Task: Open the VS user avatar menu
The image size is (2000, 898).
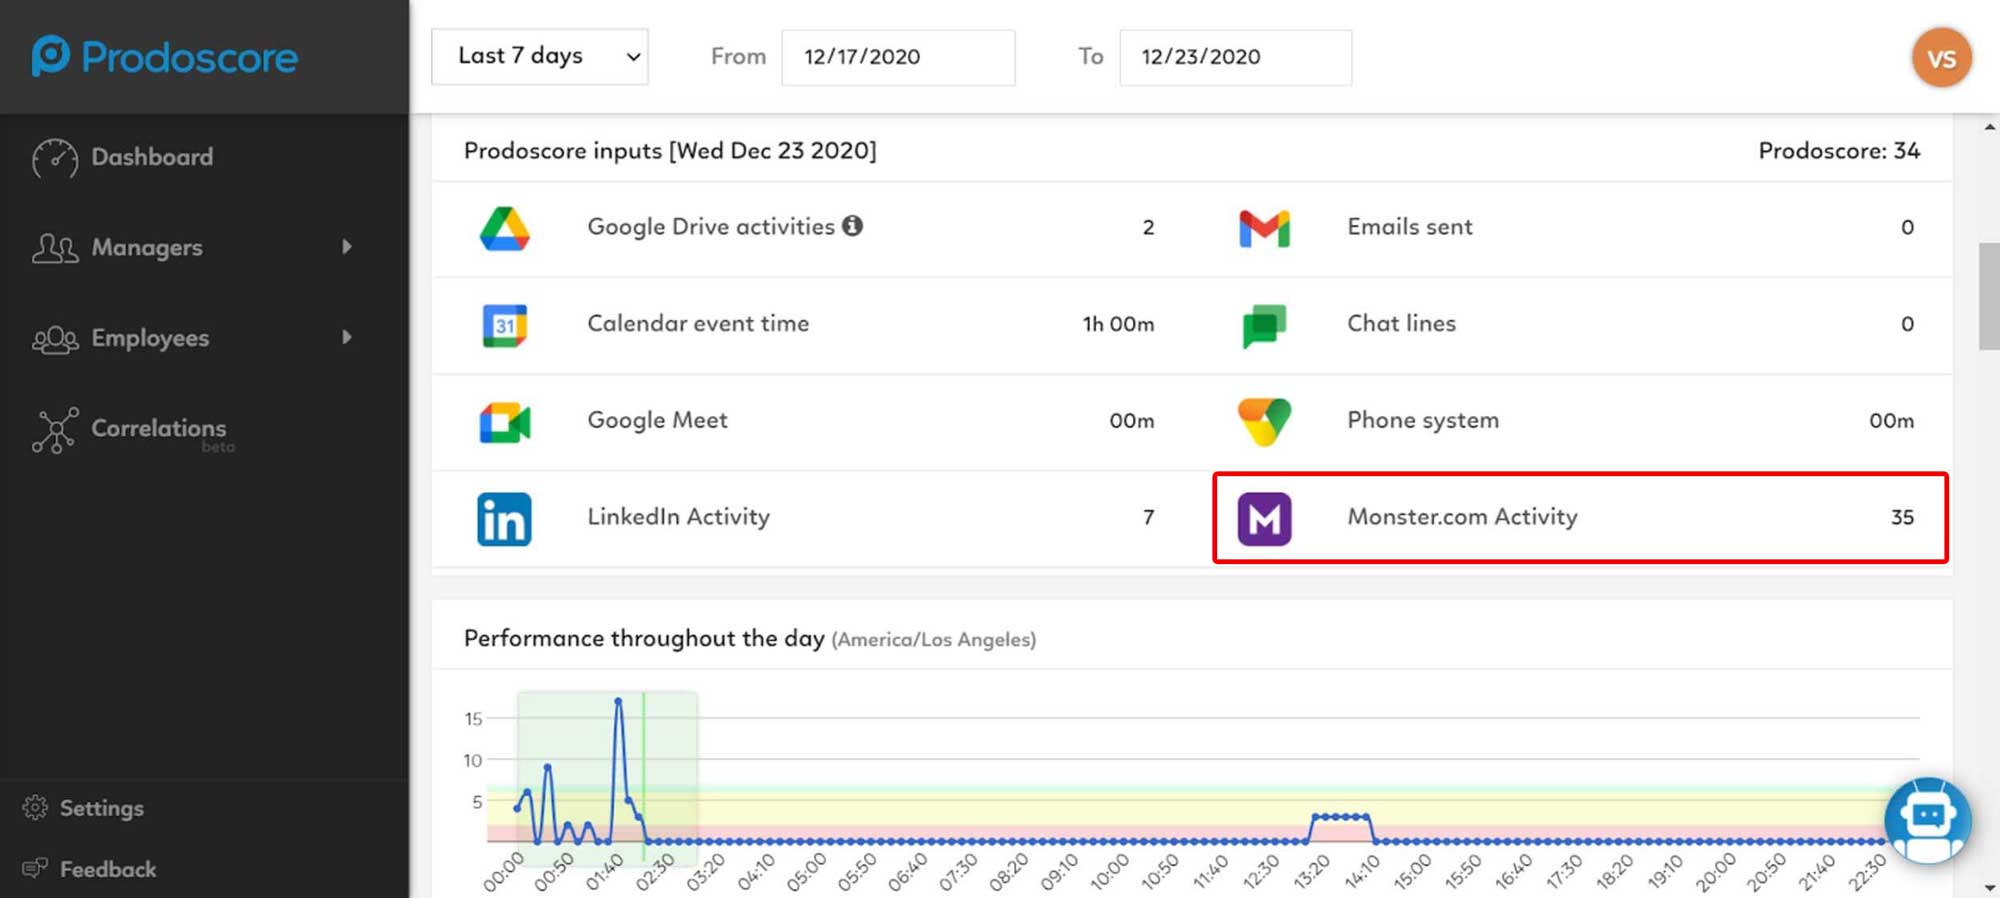Action: tap(1941, 57)
